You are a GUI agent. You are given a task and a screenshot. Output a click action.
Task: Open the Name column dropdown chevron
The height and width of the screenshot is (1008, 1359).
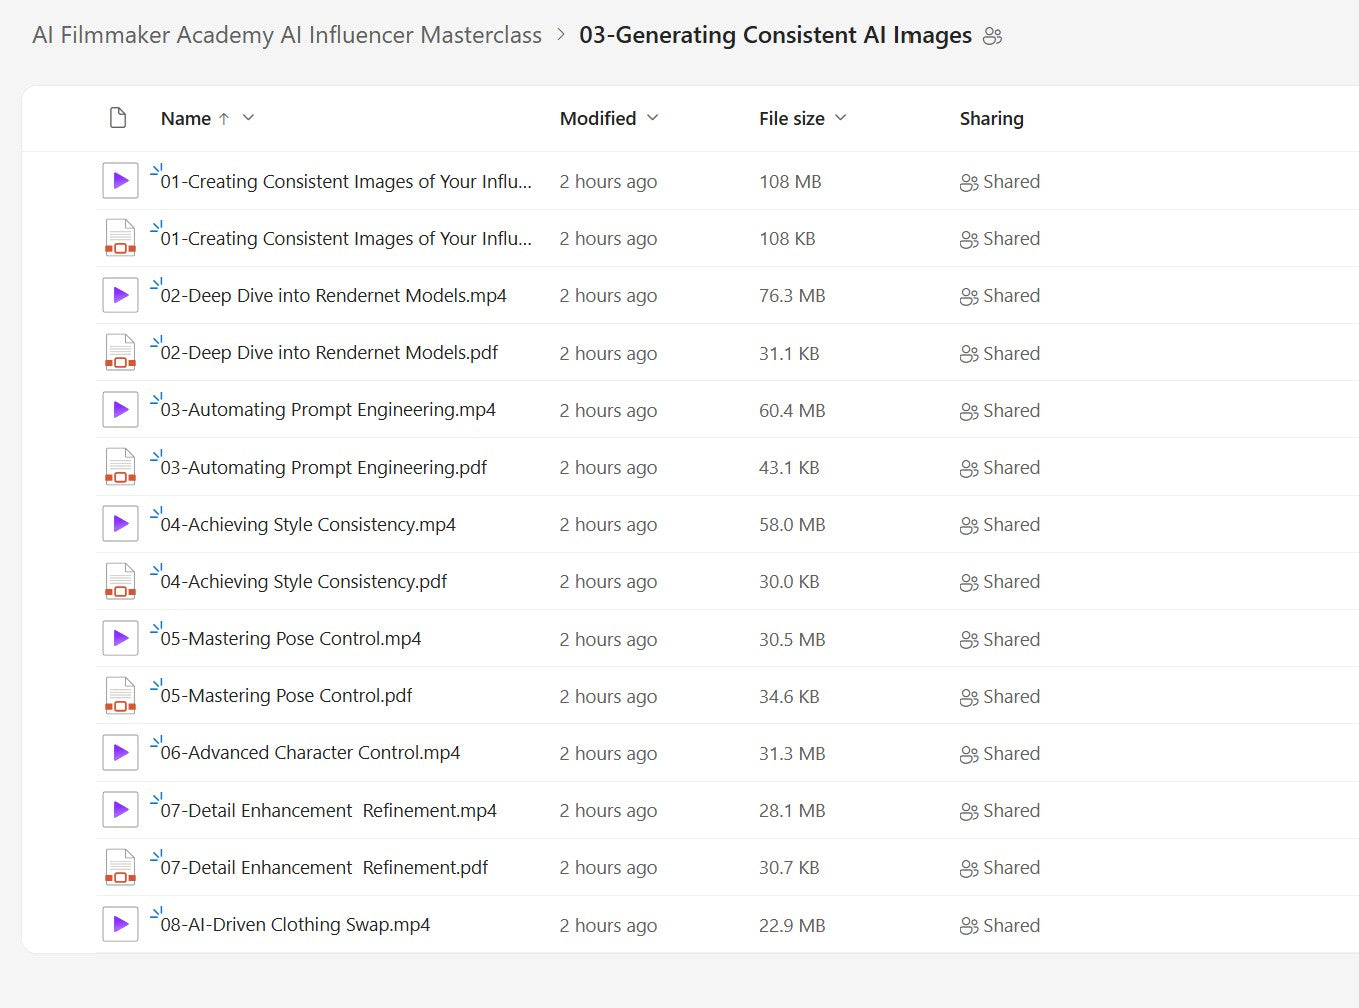point(249,118)
